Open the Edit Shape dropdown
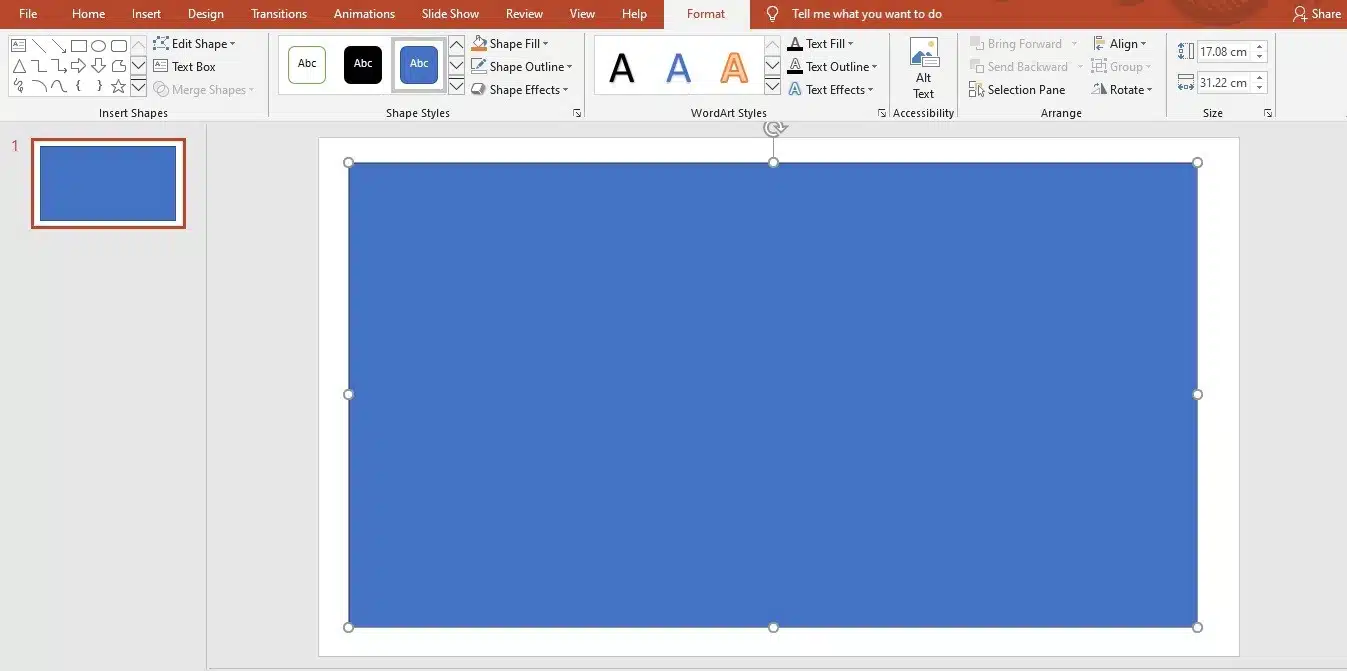Image resolution: width=1347 pixels, height=671 pixels. [196, 43]
